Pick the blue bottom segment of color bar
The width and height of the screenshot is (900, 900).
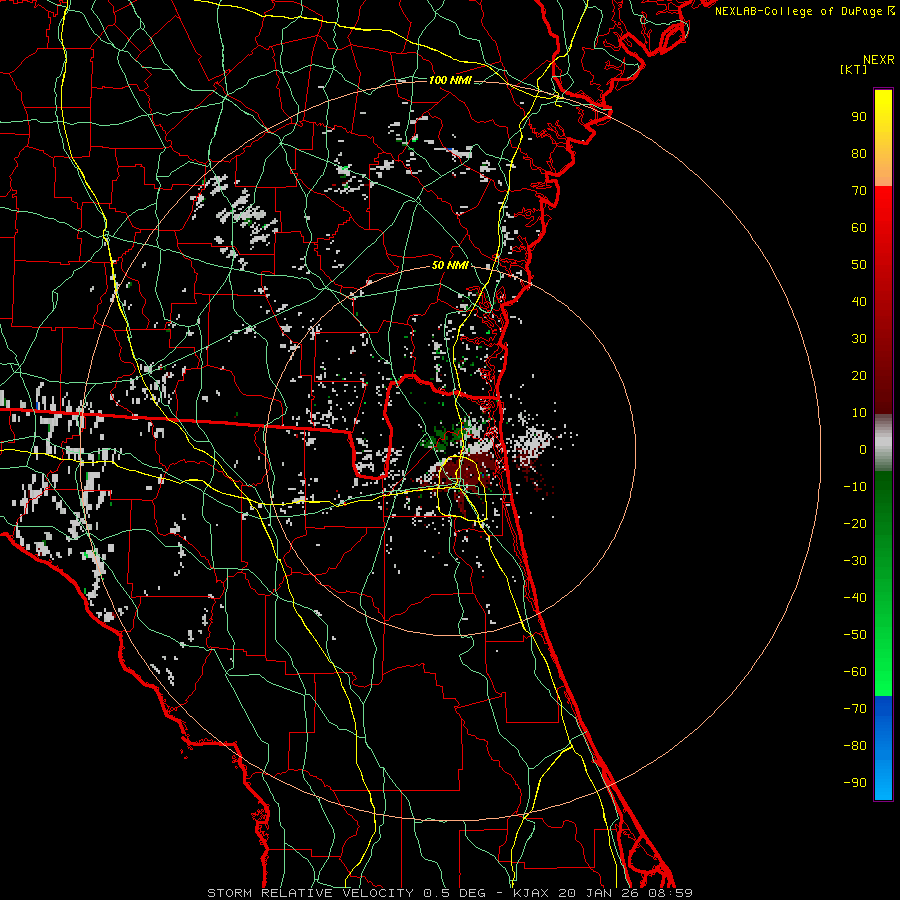coord(883,748)
